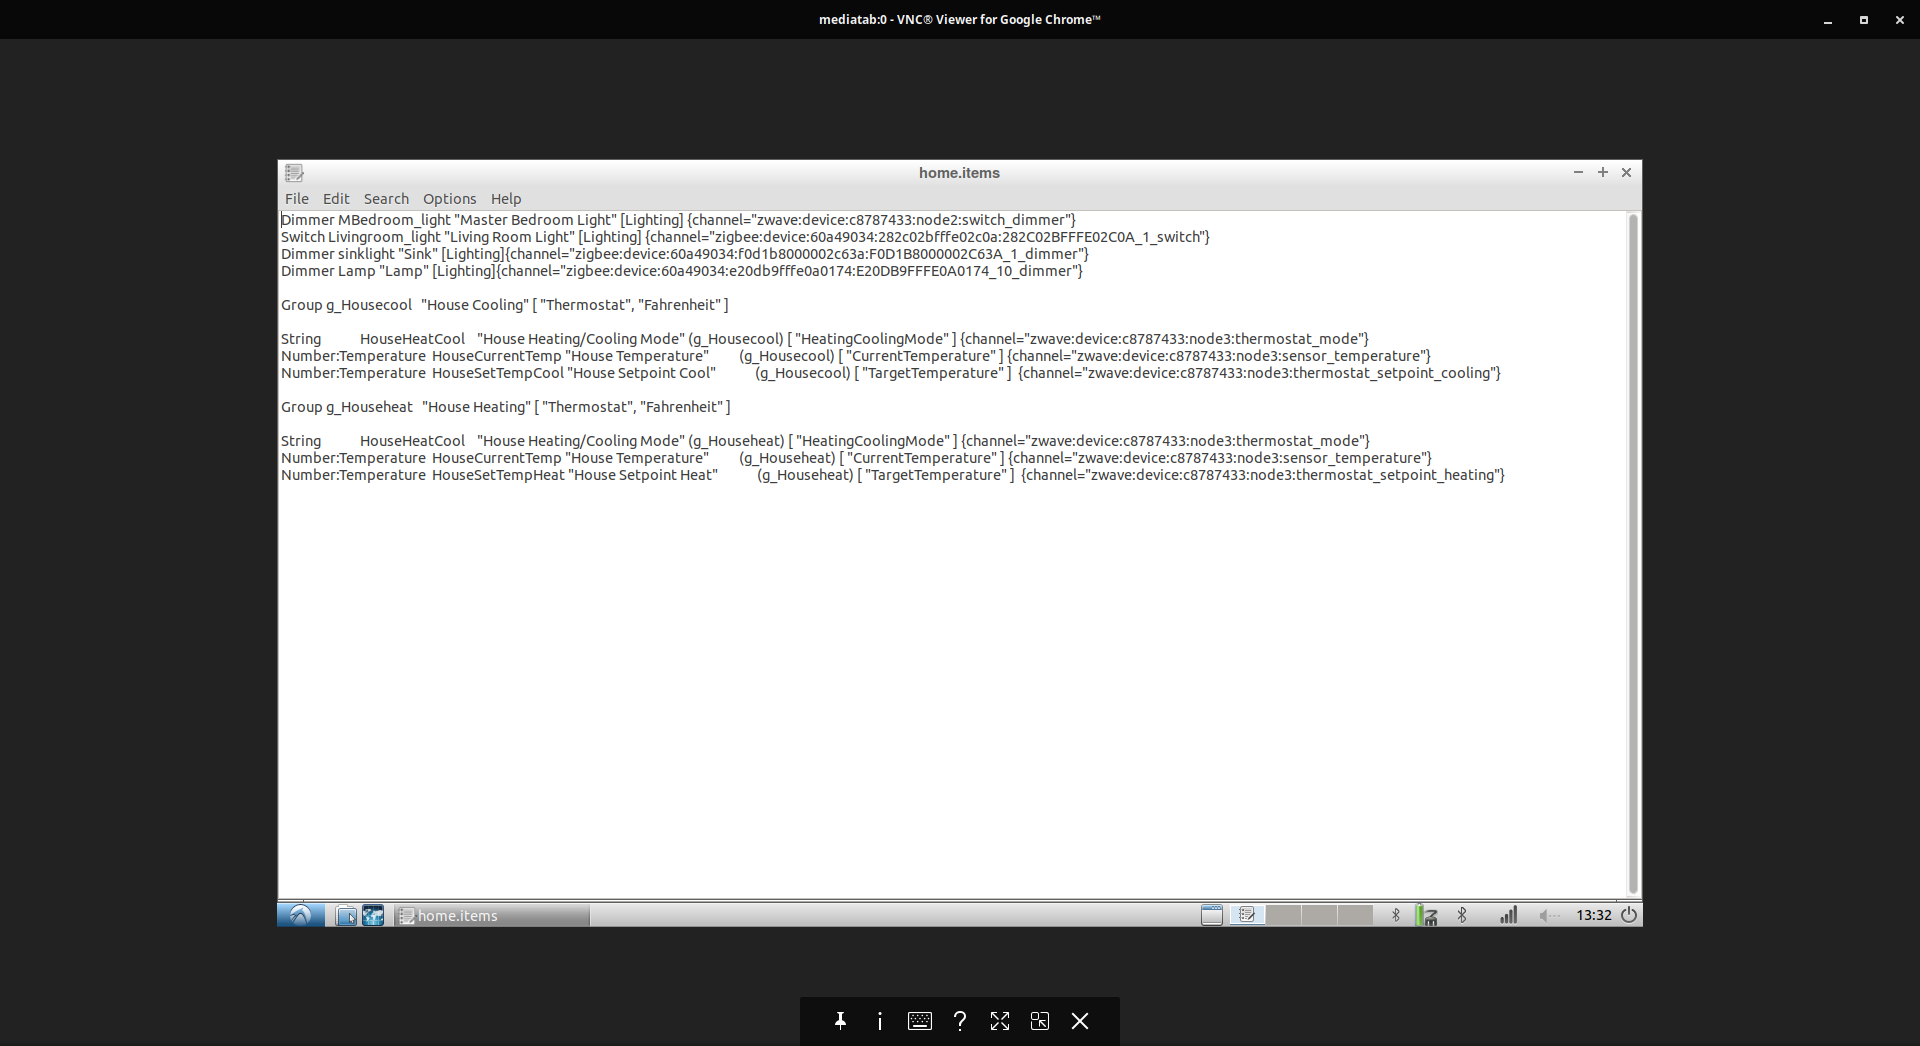Click HouseSetTempHeat item name
The width and height of the screenshot is (1920, 1046).
coord(499,475)
